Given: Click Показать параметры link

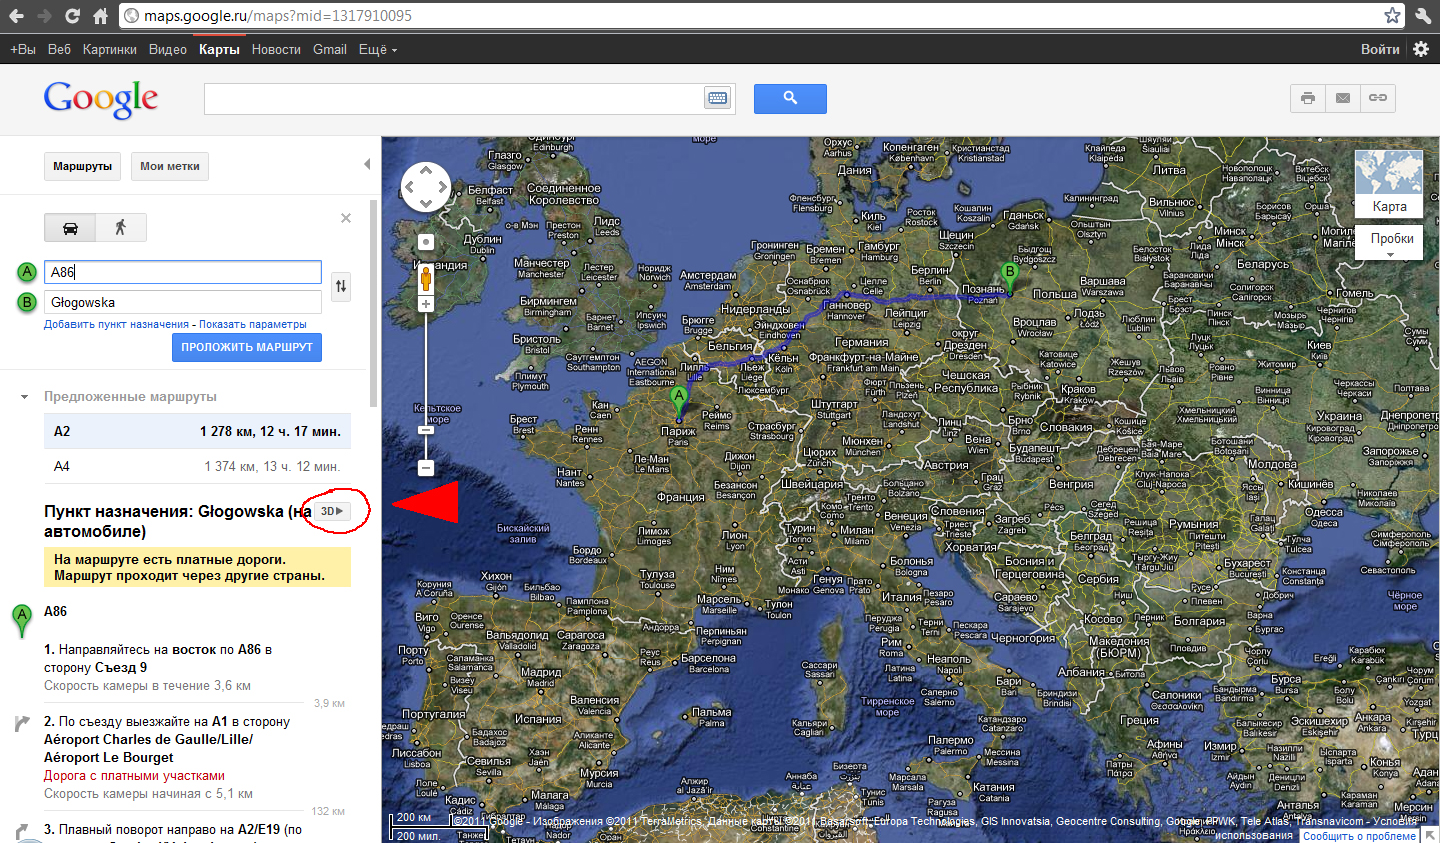Looking at the screenshot, I should pos(253,324).
